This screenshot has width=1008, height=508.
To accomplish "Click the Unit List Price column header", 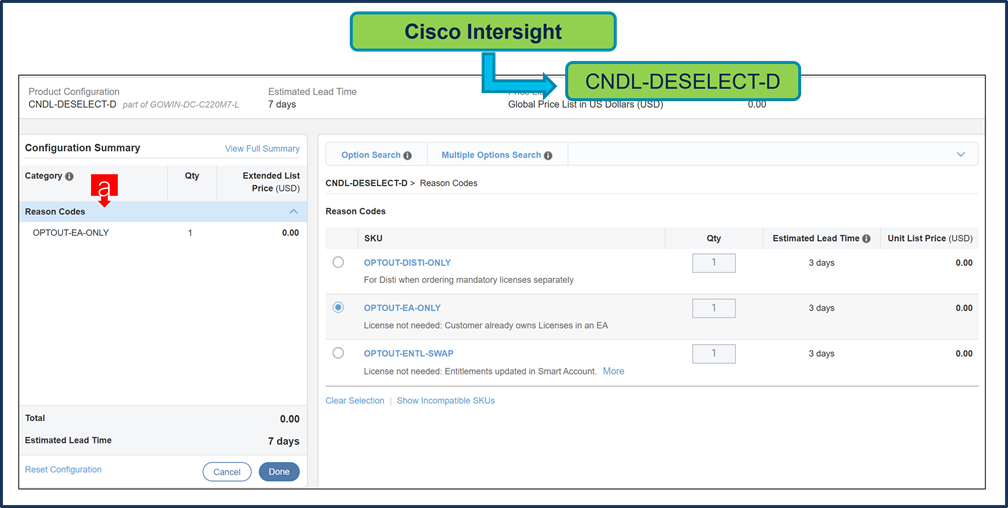I will click(x=929, y=239).
